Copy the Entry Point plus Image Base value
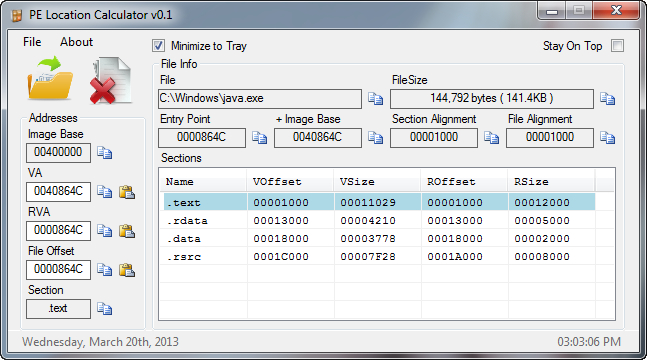Screen dimensions: 647x360 tap(375, 137)
